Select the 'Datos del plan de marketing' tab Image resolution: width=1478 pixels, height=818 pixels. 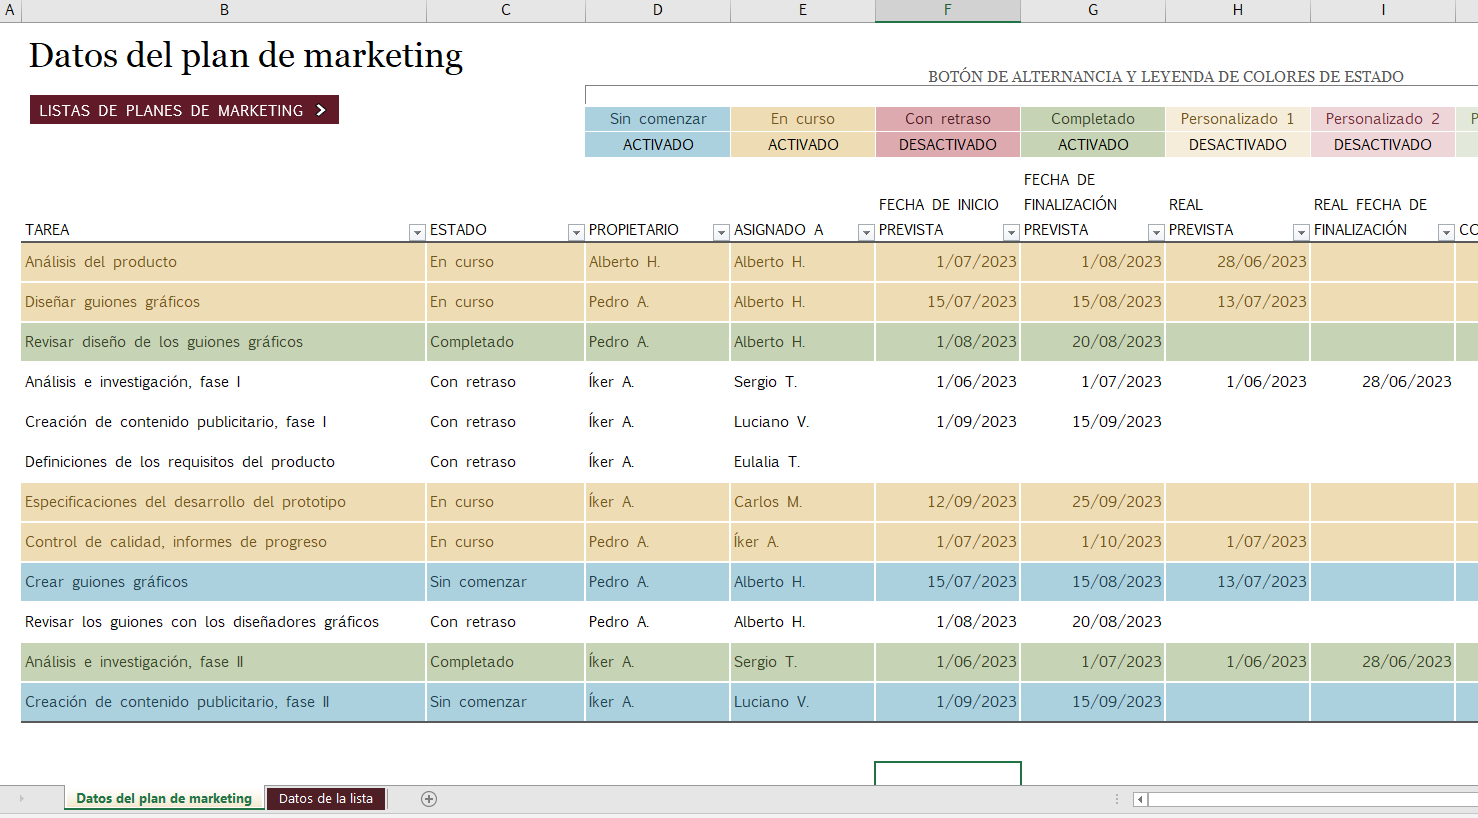coord(164,798)
